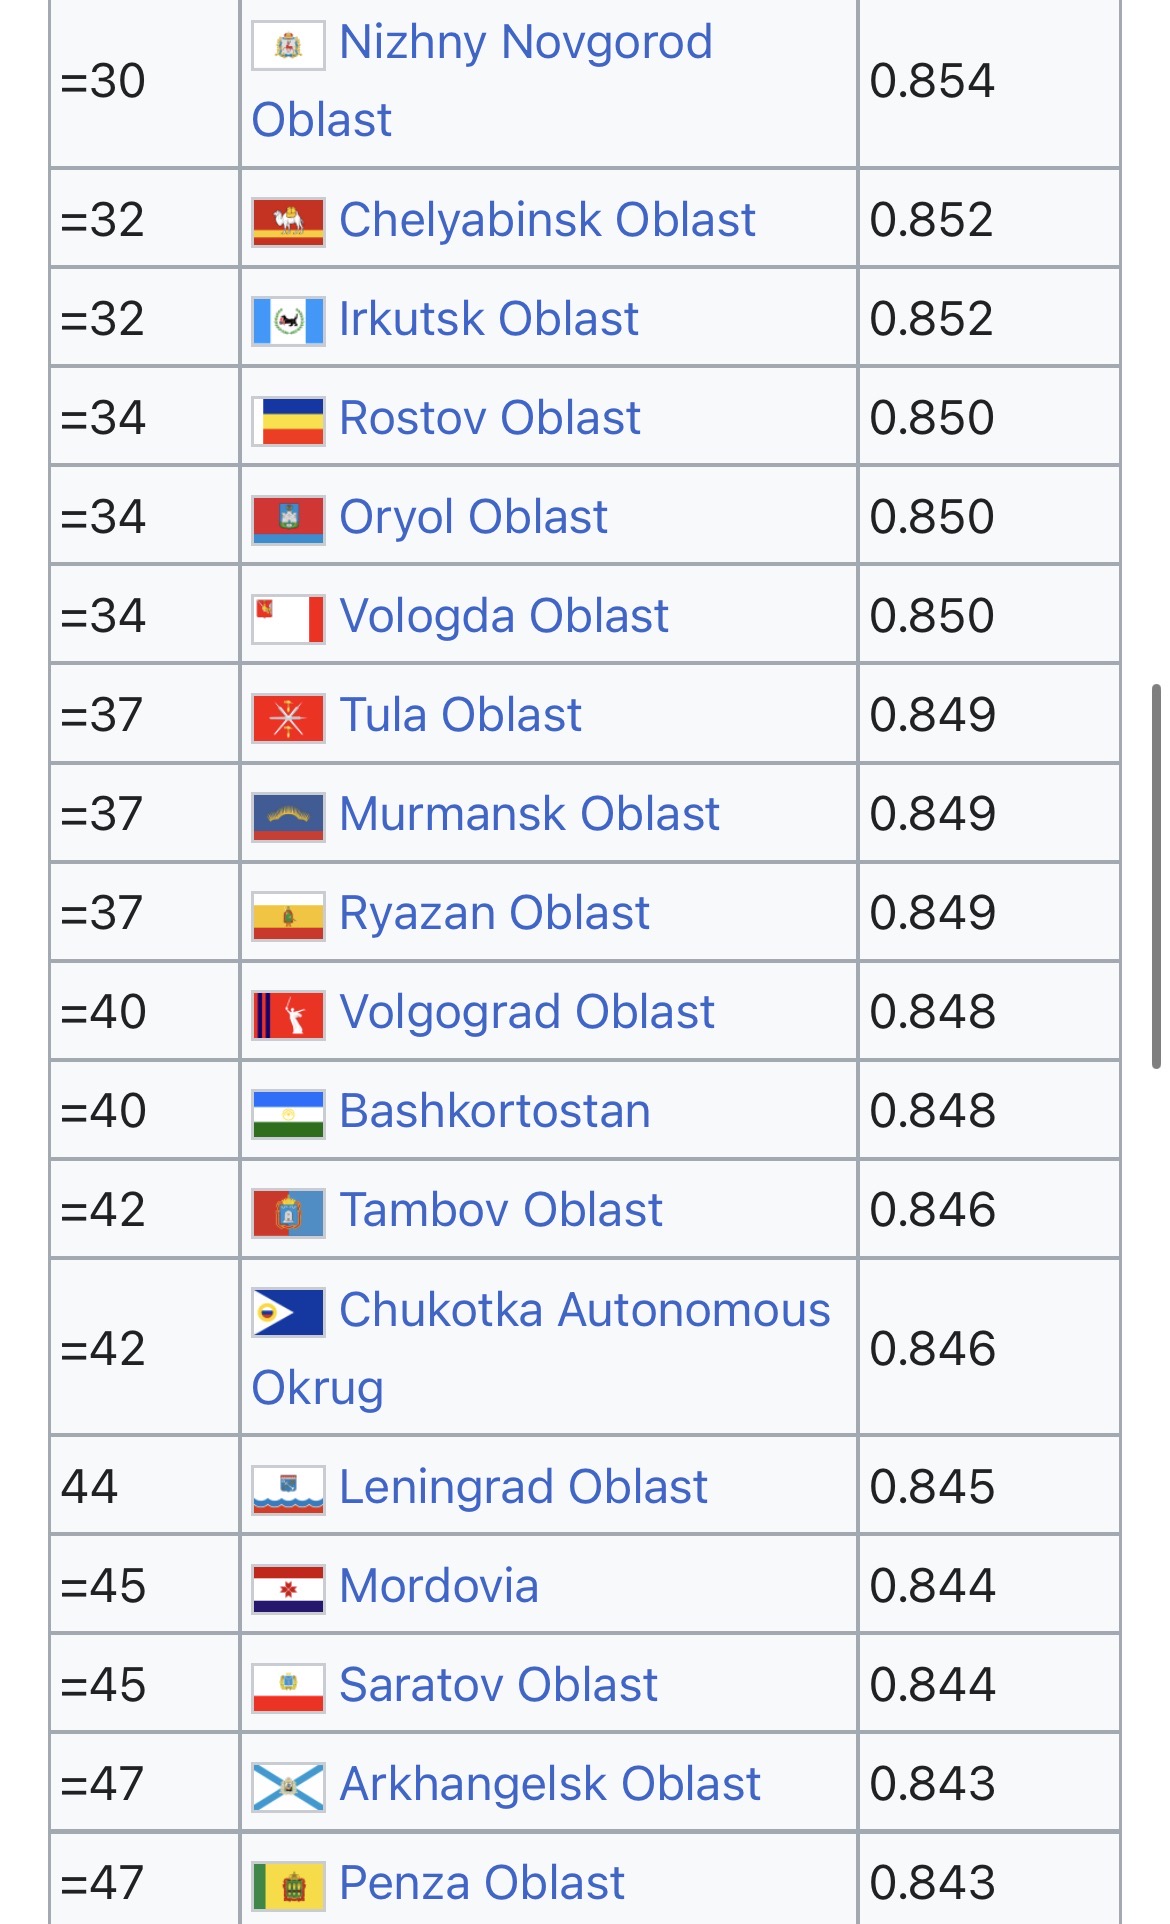Image resolution: width=1170 pixels, height=1924 pixels.
Task: Follow the Tambov Oblast link
Action: tap(501, 1210)
